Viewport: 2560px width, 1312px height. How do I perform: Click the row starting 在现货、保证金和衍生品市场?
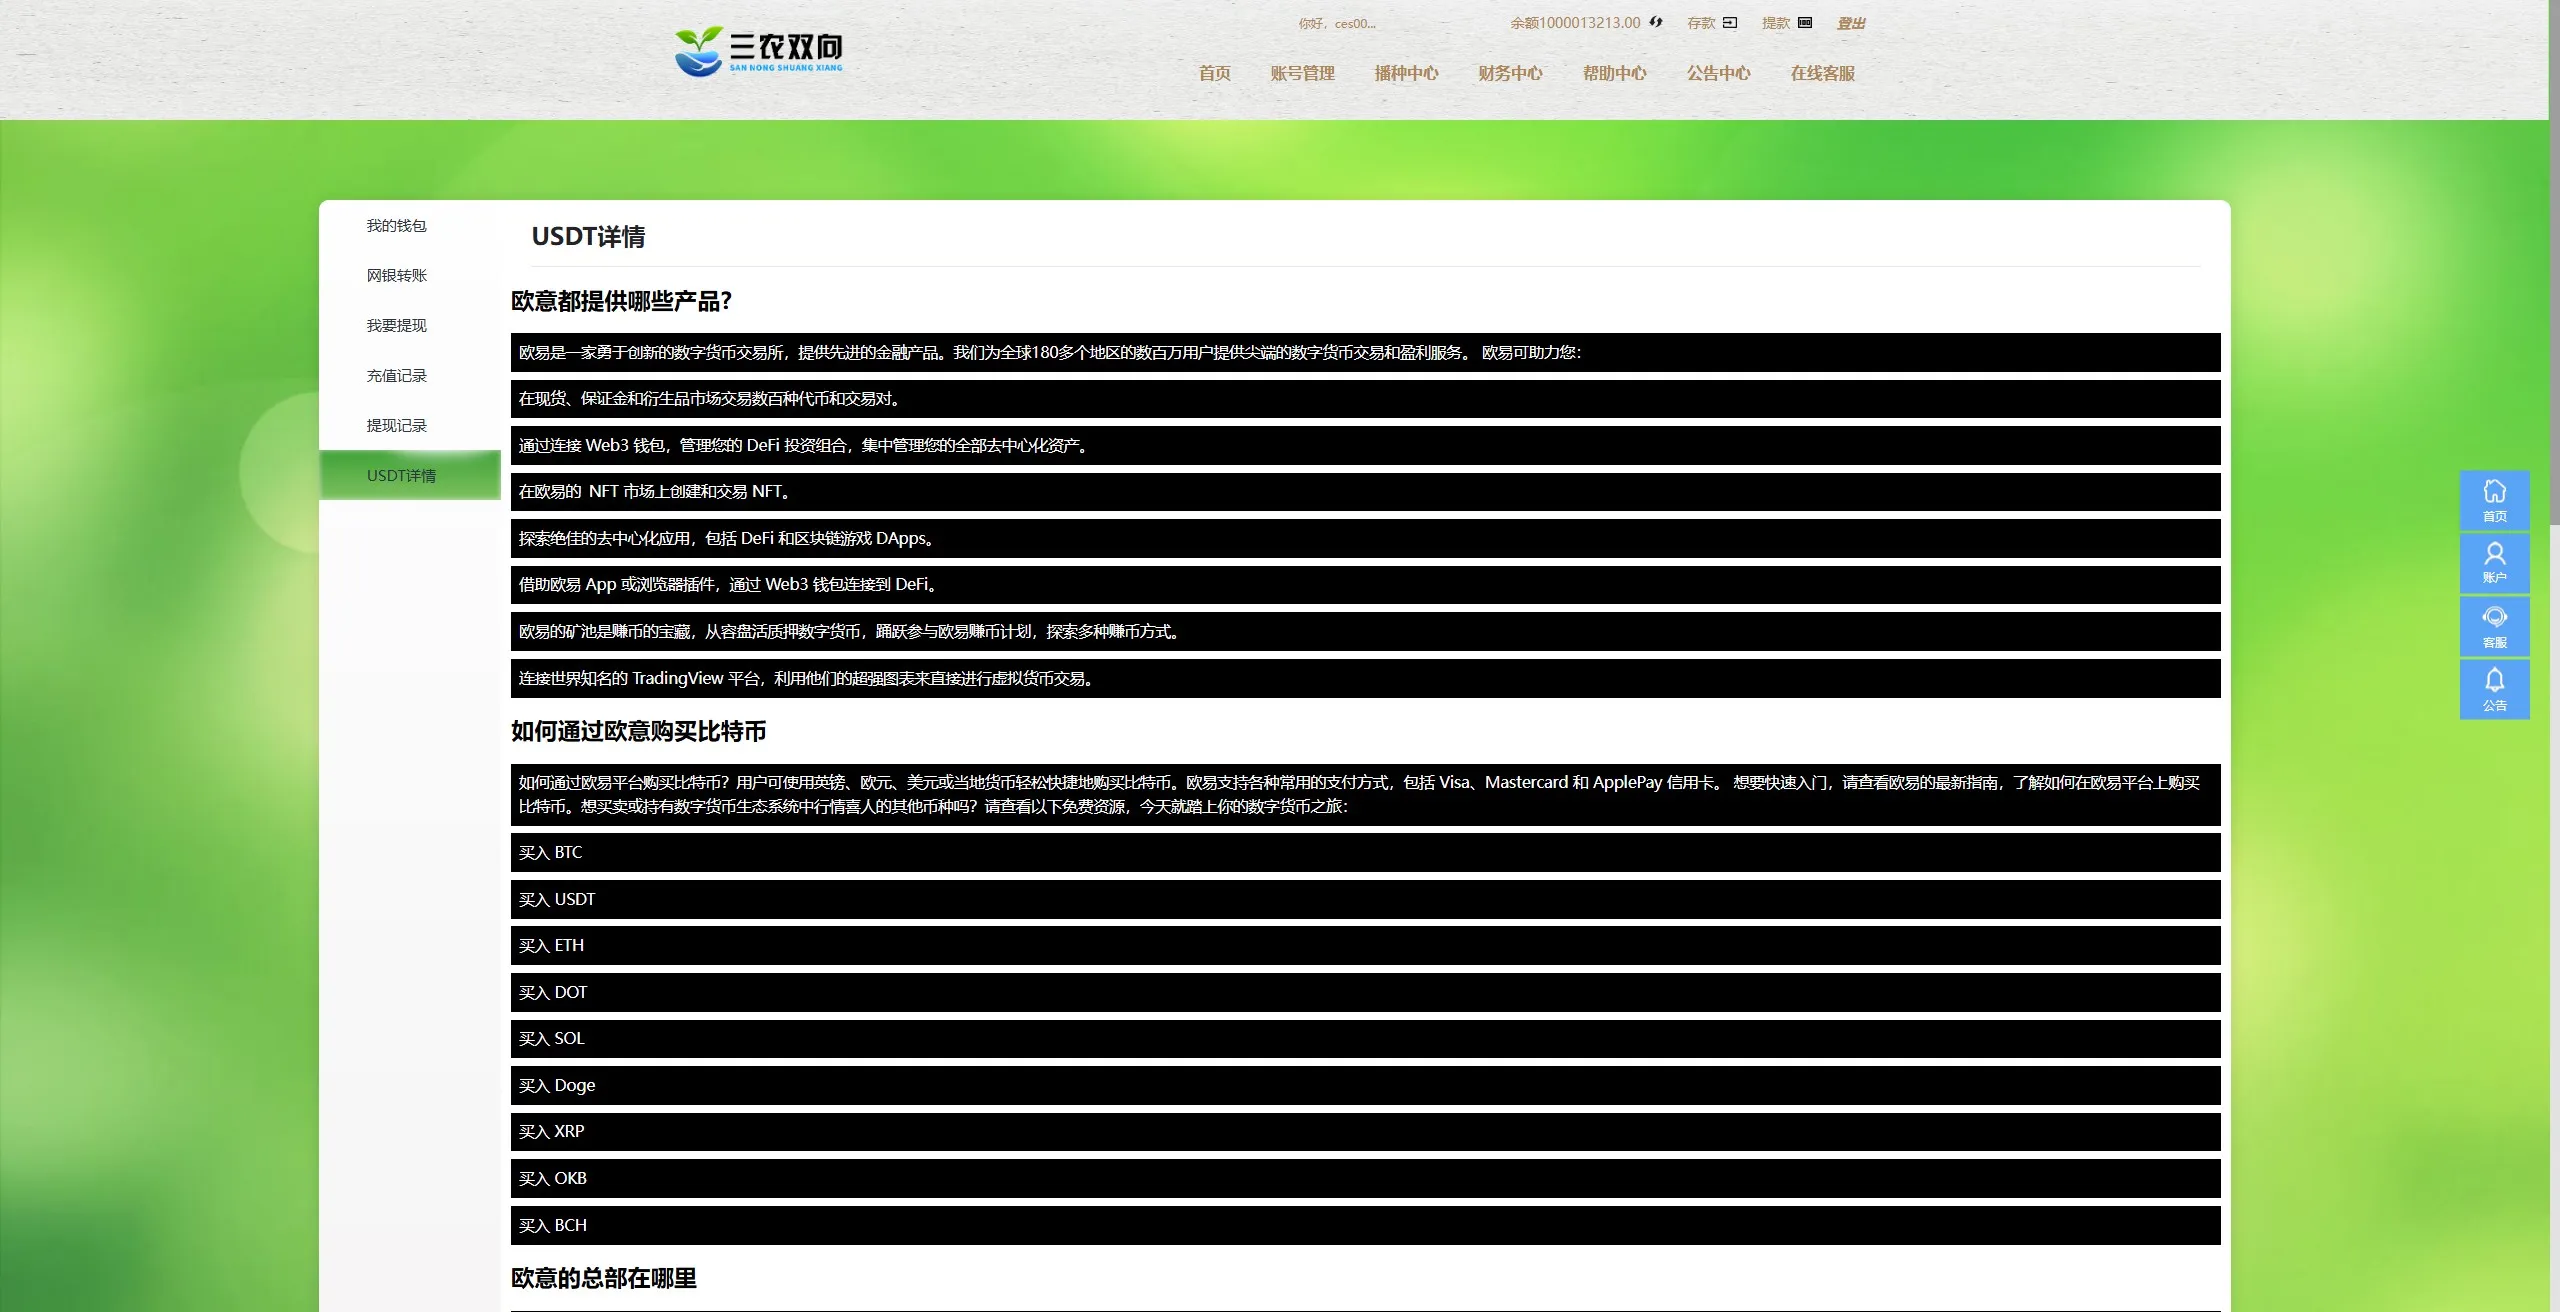click(1365, 398)
